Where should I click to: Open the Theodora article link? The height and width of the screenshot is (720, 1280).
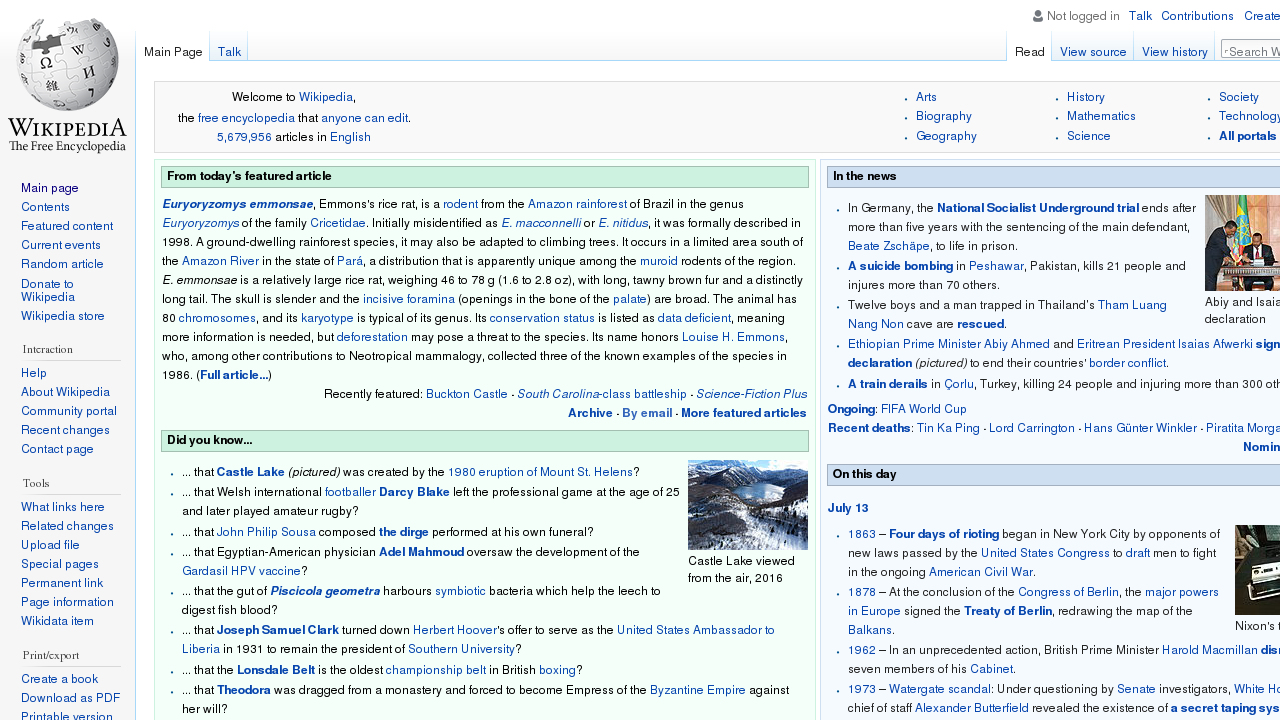point(244,690)
